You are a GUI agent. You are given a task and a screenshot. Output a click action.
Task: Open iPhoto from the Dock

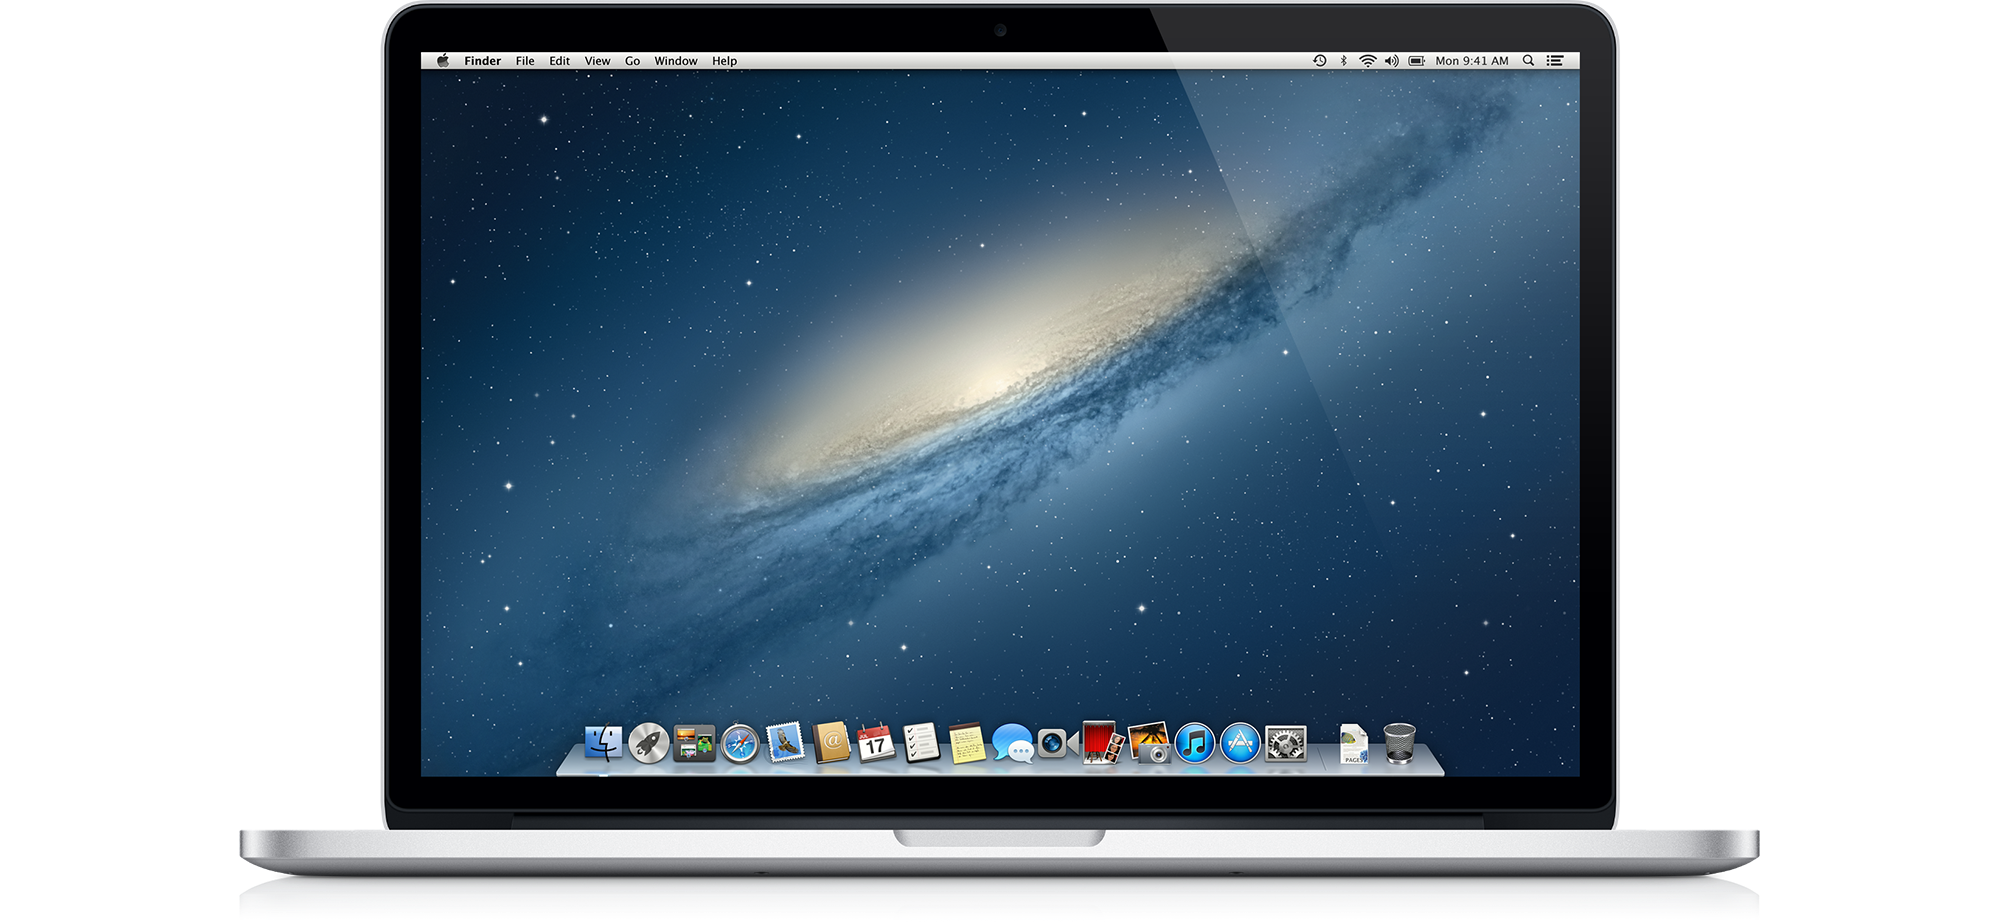pos(1149,743)
